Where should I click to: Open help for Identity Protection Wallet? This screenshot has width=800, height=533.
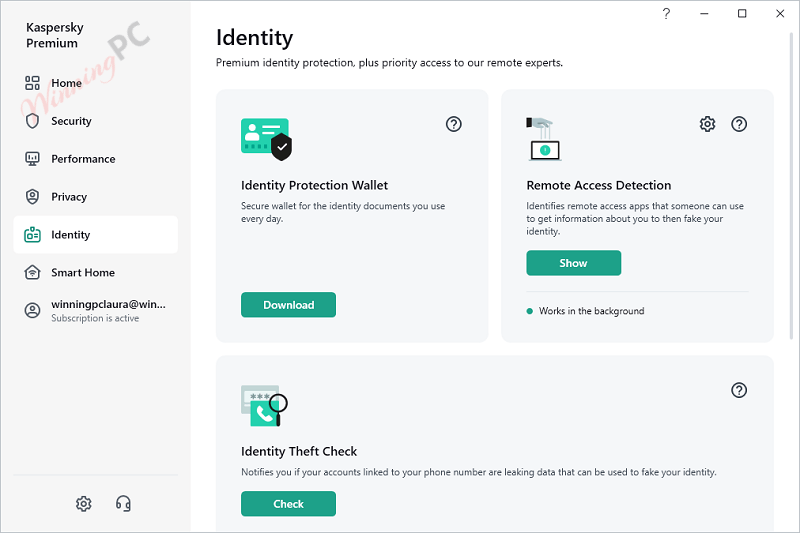(454, 124)
